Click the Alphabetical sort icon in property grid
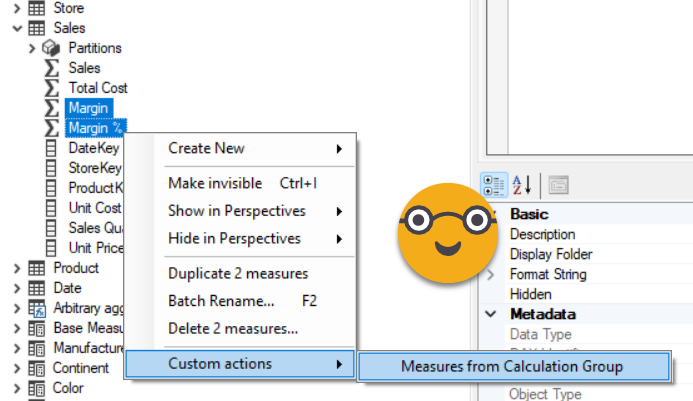The height and width of the screenshot is (401, 693). (522, 184)
